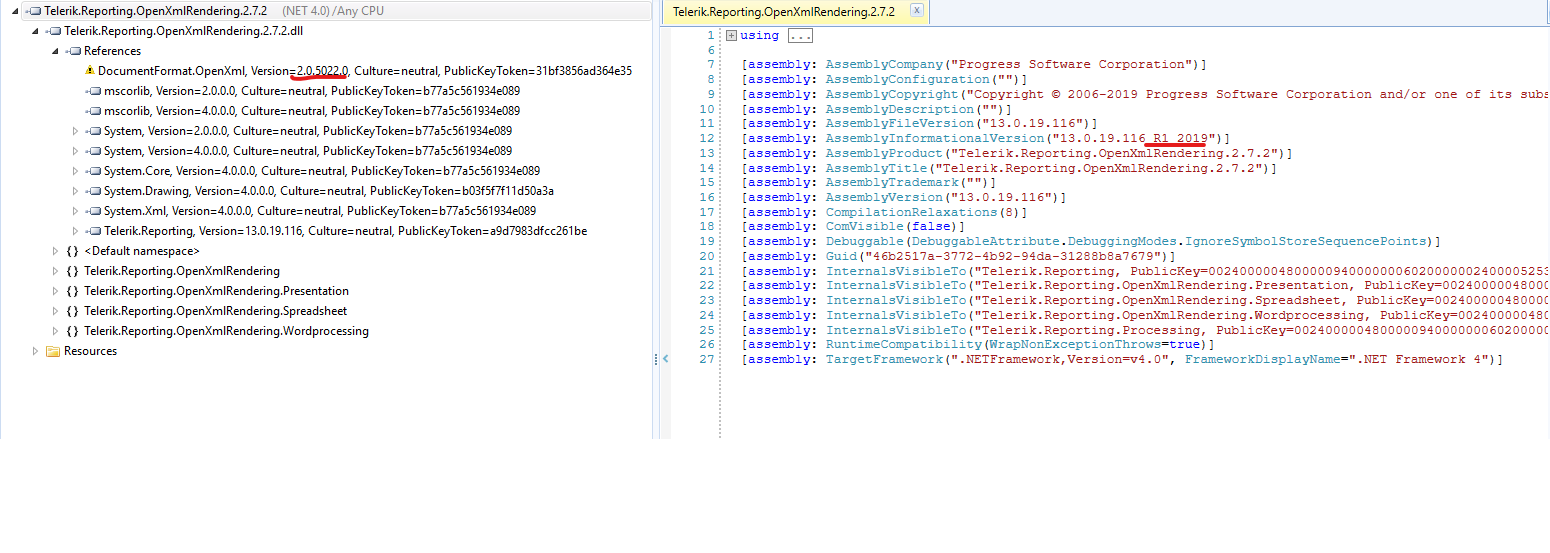Click the Resources folder icon
This screenshot has width=1550, height=553.
pyautogui.click(x=53, y=351)
